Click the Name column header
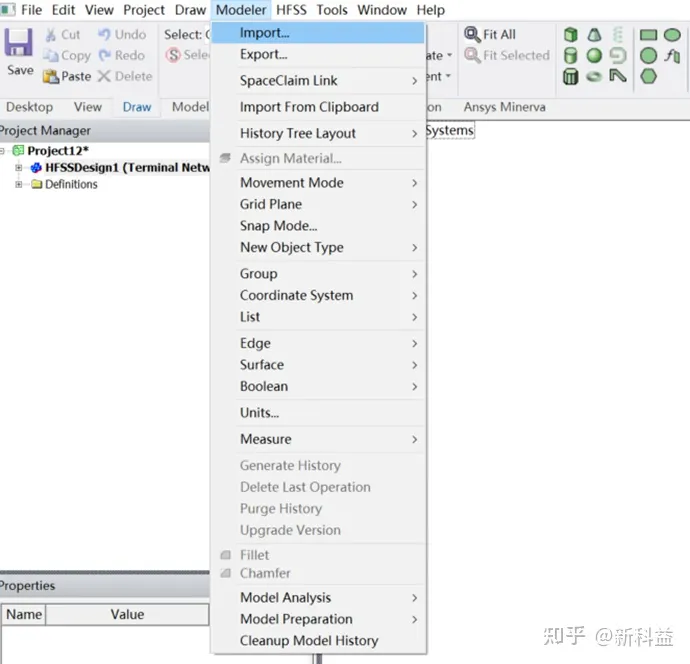 coord(24,614)
